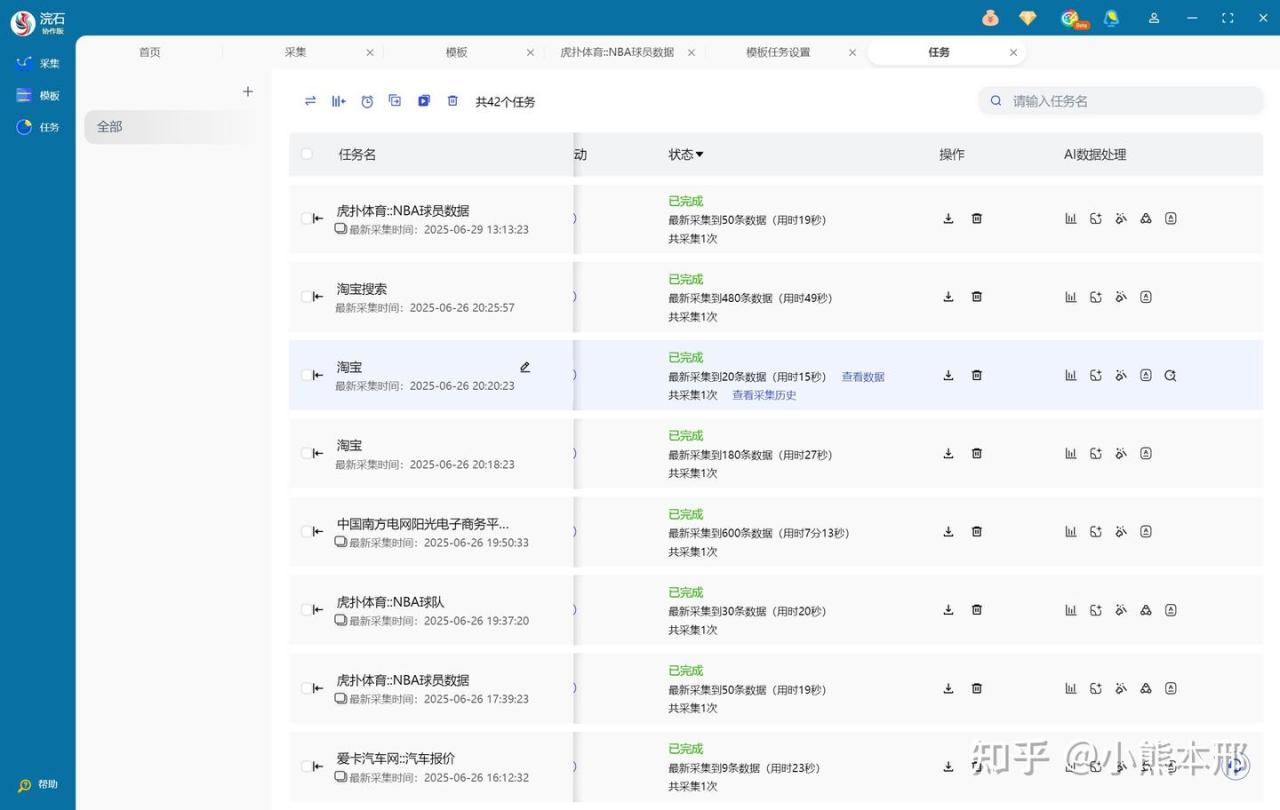Click the swap arrows toolbar icon
Image resolution: width=1280 pixels, height=810 pixels.
point(310,101)
